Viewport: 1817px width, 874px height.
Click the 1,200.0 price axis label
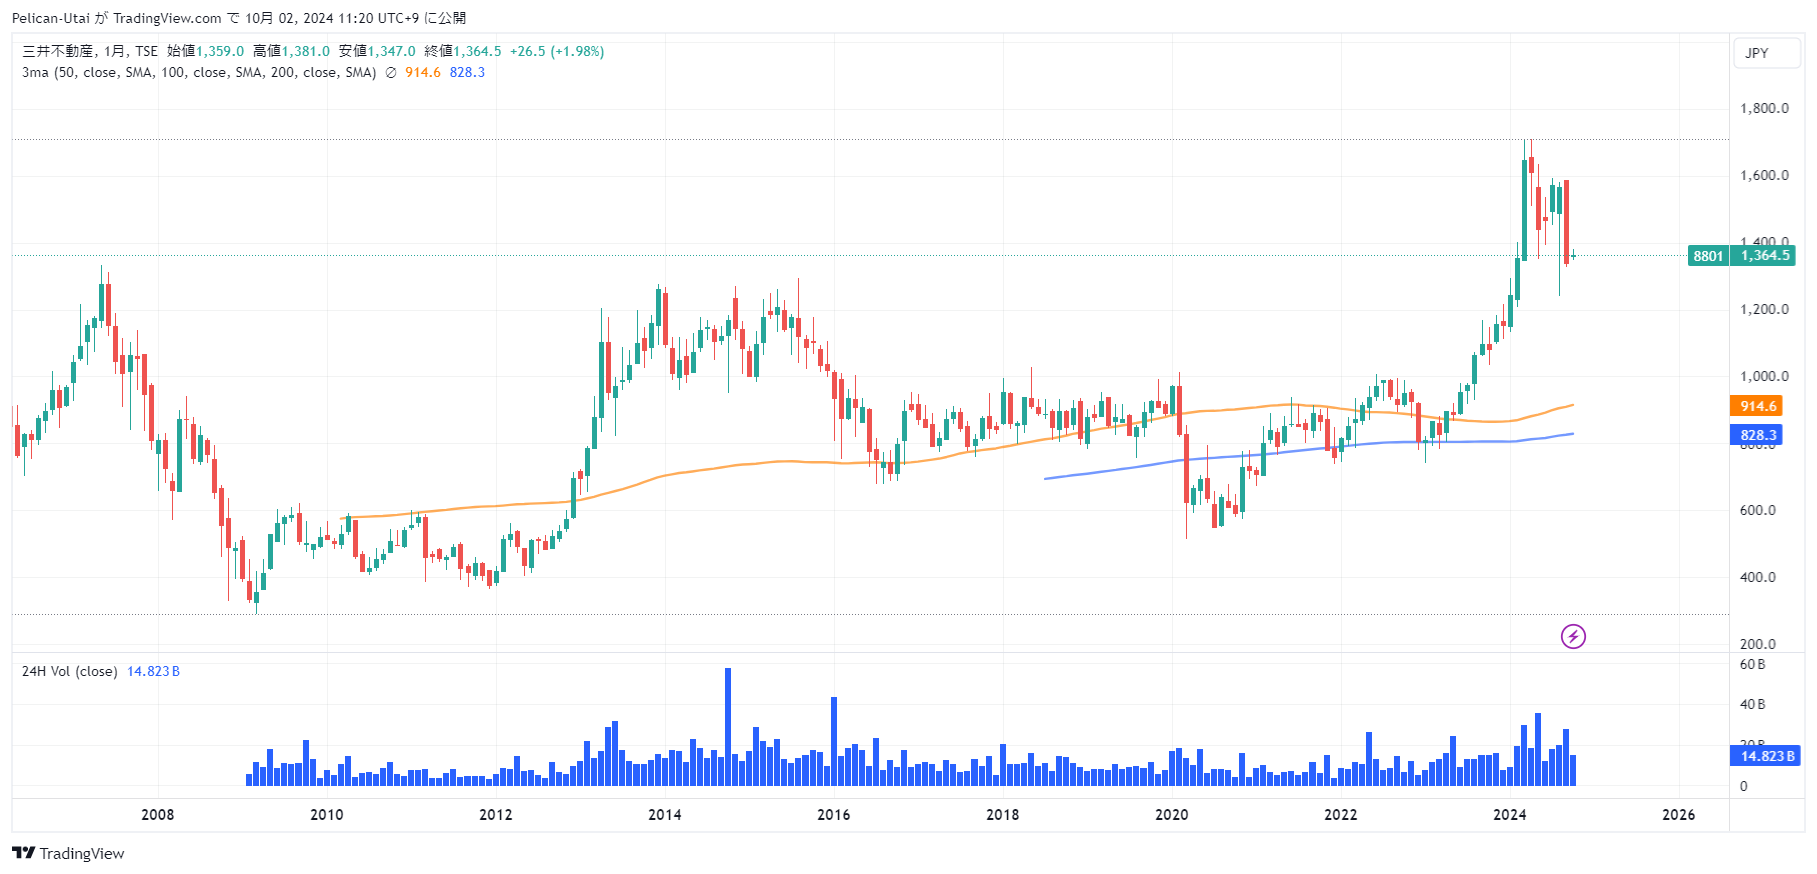click(x=1765, y=309)
